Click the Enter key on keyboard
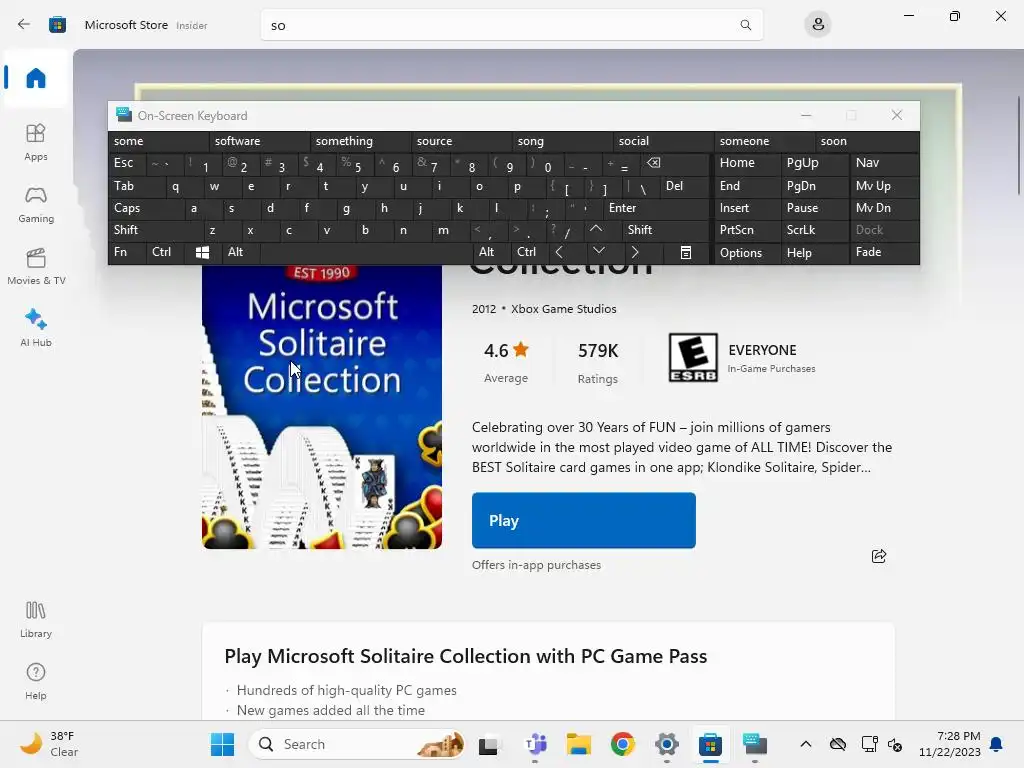Viewport: 1024px width, 768px height. click(656, 208)
